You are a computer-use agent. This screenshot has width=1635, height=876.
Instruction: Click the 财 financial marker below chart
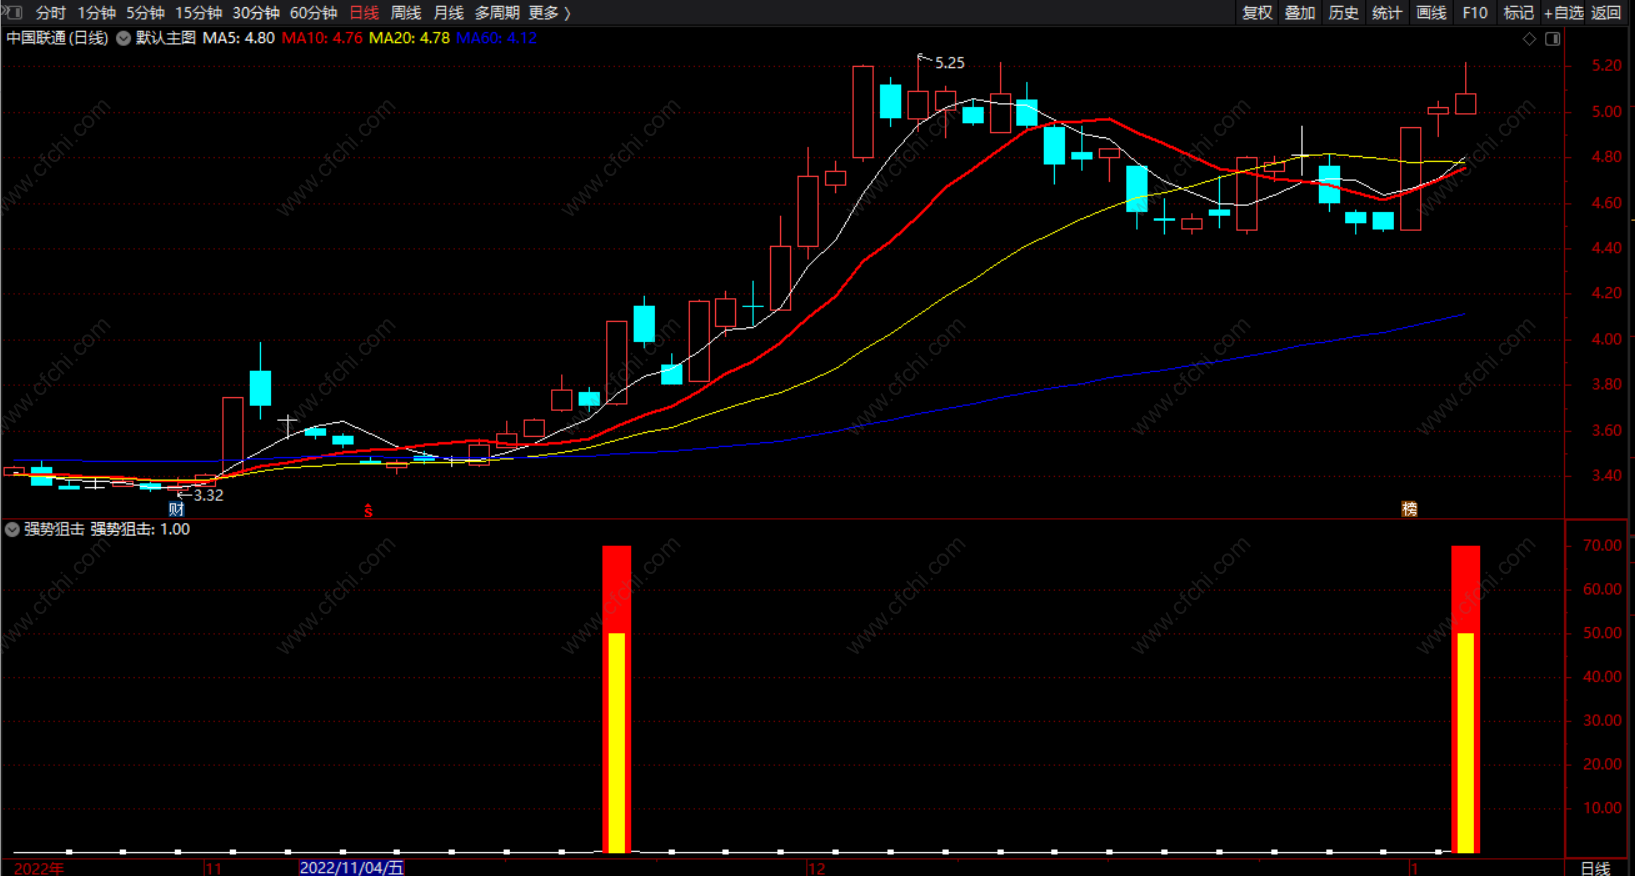click(x=176, y=509)
